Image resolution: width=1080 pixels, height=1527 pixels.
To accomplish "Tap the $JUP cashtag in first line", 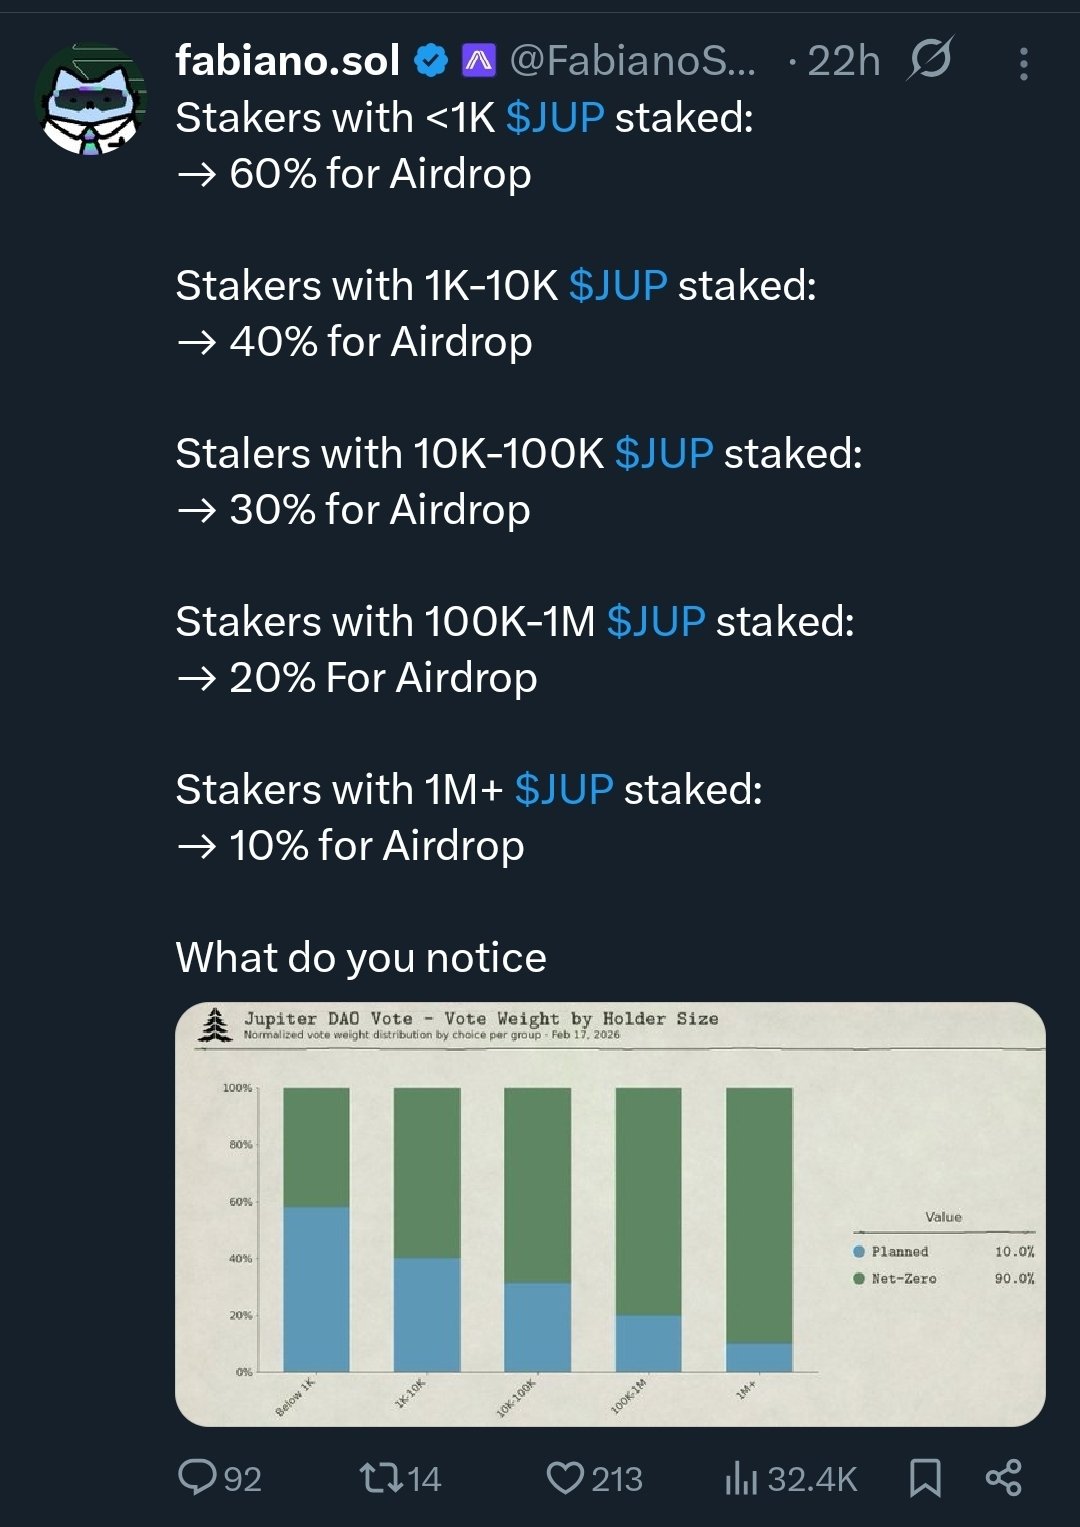I will point(555,118).
